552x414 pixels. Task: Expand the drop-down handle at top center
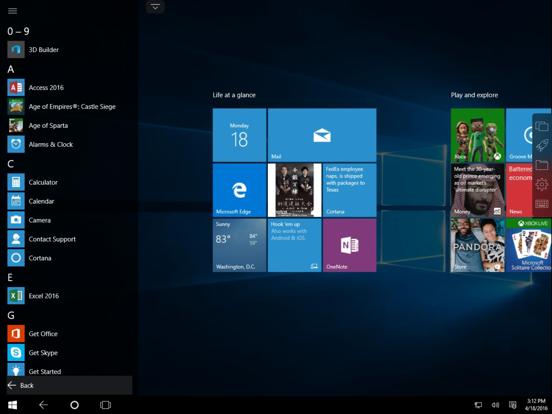pos(155,7)
